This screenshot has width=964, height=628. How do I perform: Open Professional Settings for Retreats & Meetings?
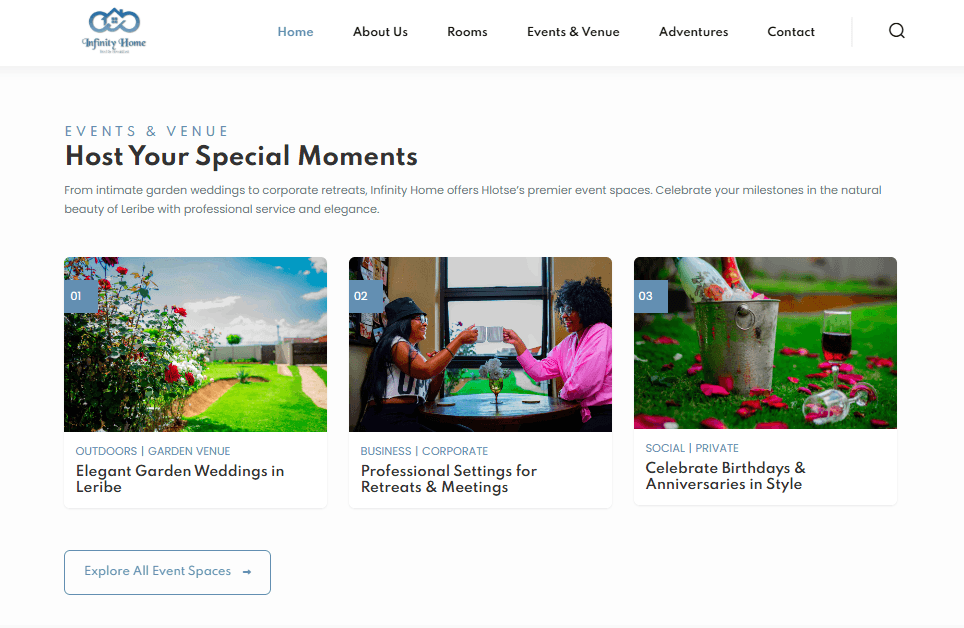point(449,479)
